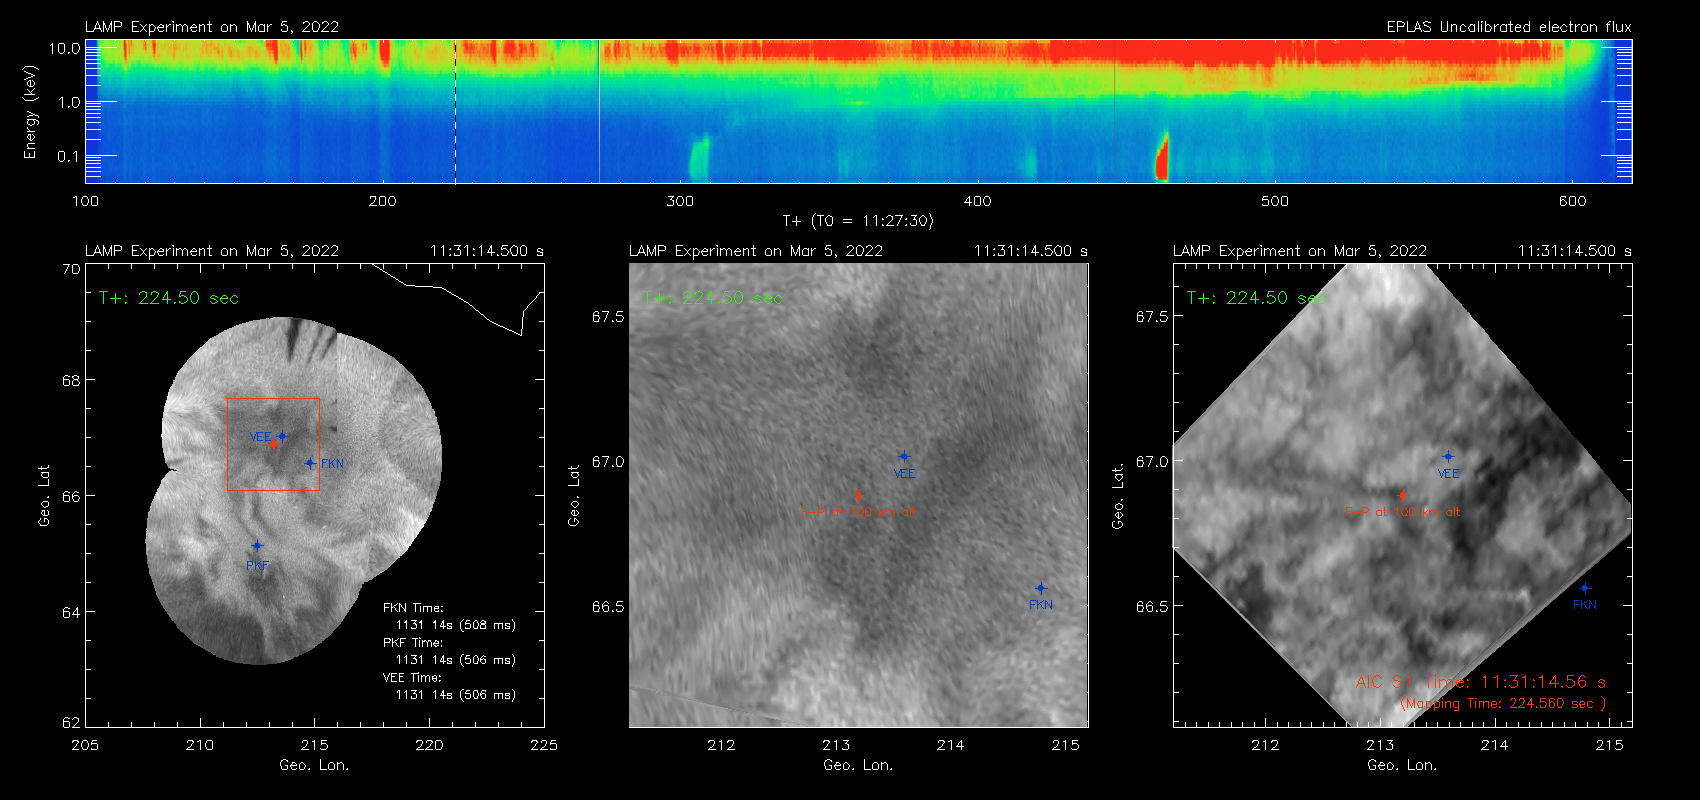Click the '213' longitude tick under AIC diamond panel
This screenshot has height=800, width=1700.
tap(1380, 745)
